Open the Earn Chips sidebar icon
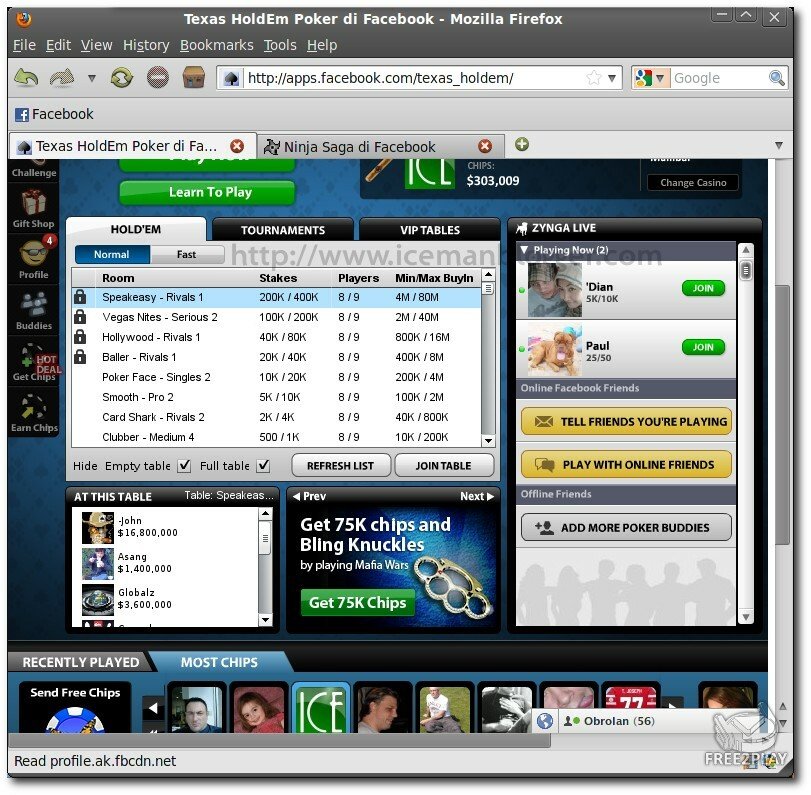Image resolution: width=811 pixels, height=795 pixels. [34, 413]
